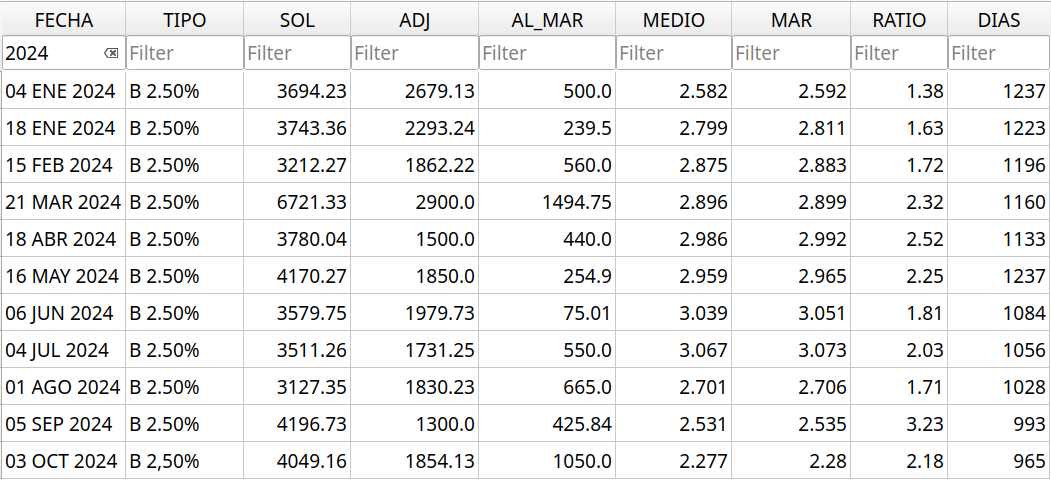Sort by the TIPO column header

click(x=184, y=20)
